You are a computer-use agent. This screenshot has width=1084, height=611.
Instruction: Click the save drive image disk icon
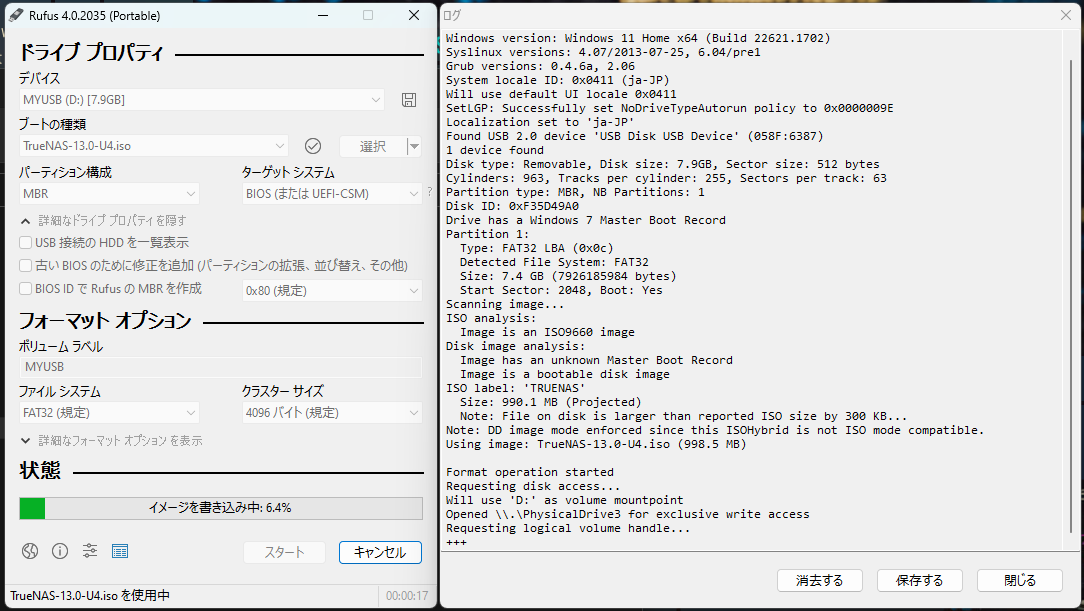409,100
